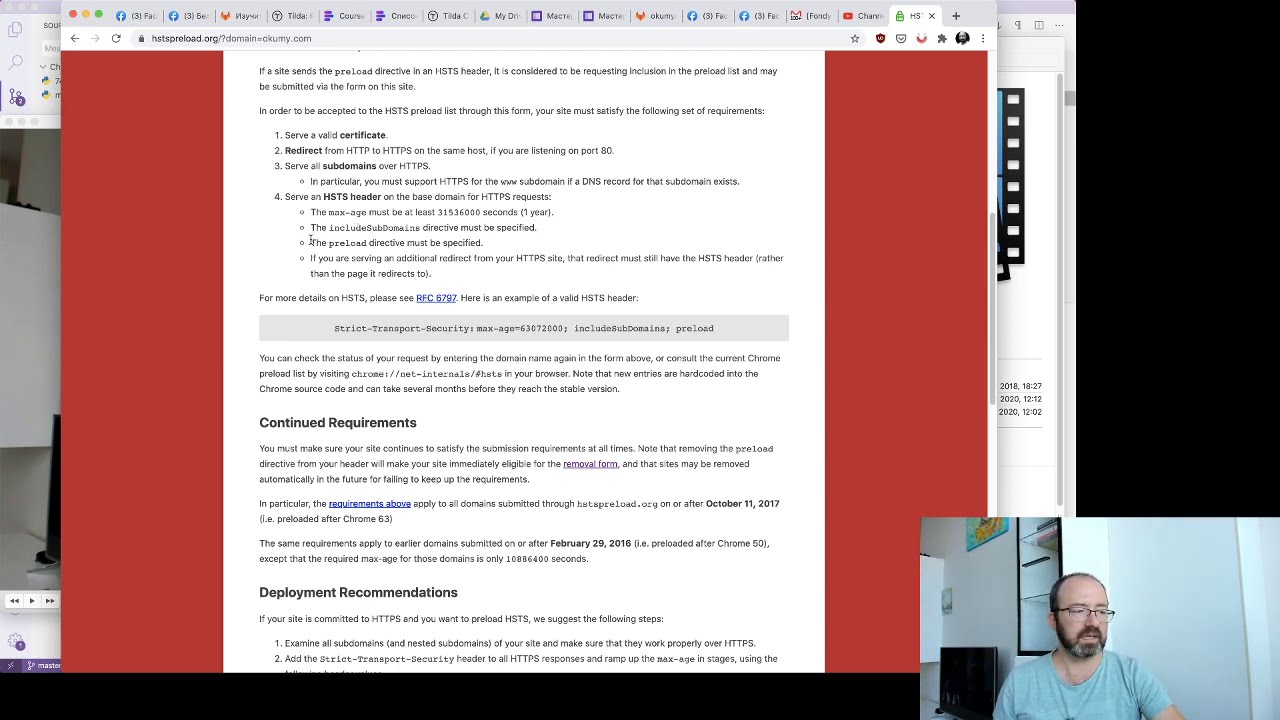This screenshot has width=1280, height=720.
Task: Click the Deployment Recommendations heading
Action: [358, 593]
